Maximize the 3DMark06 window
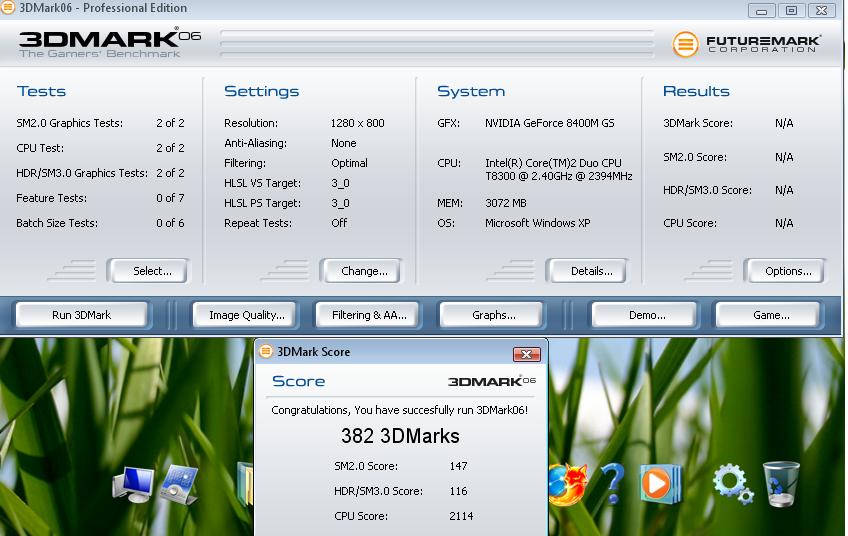 [791, 11]
